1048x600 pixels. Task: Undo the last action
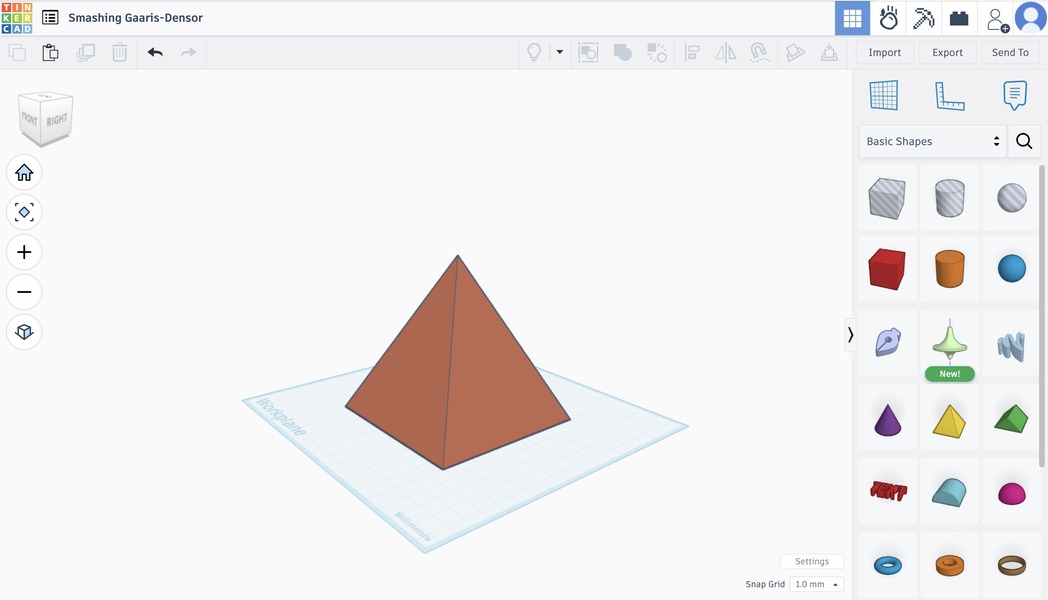coord(155,52)
